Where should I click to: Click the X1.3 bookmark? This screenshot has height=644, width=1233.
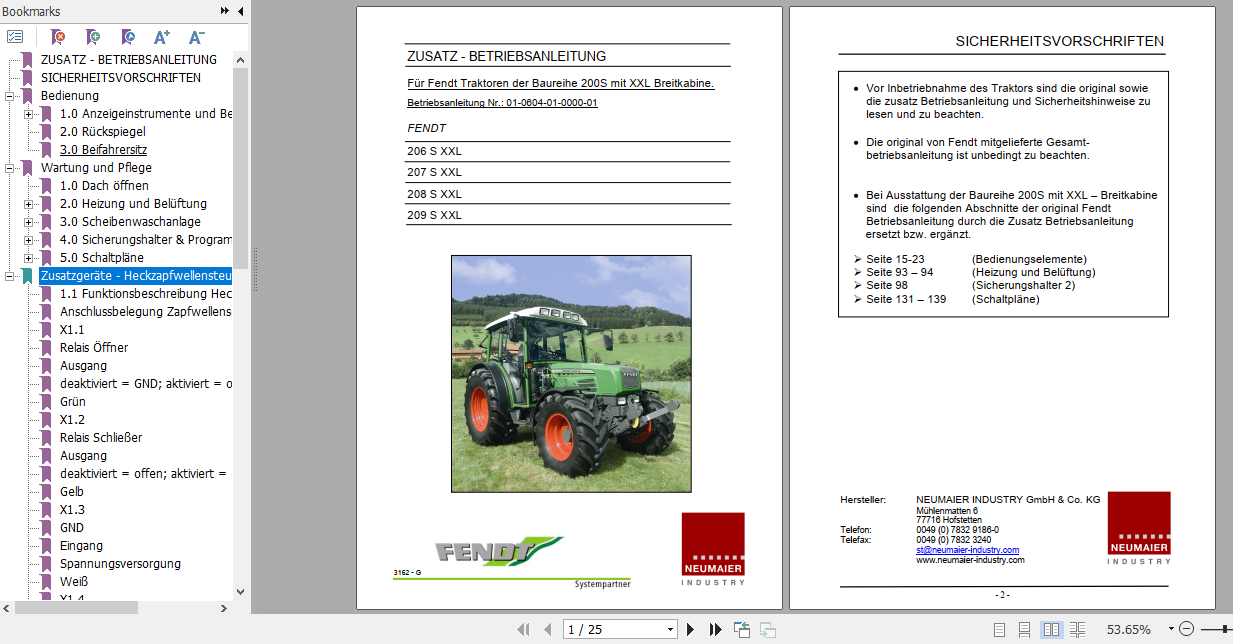pos(72,510)
